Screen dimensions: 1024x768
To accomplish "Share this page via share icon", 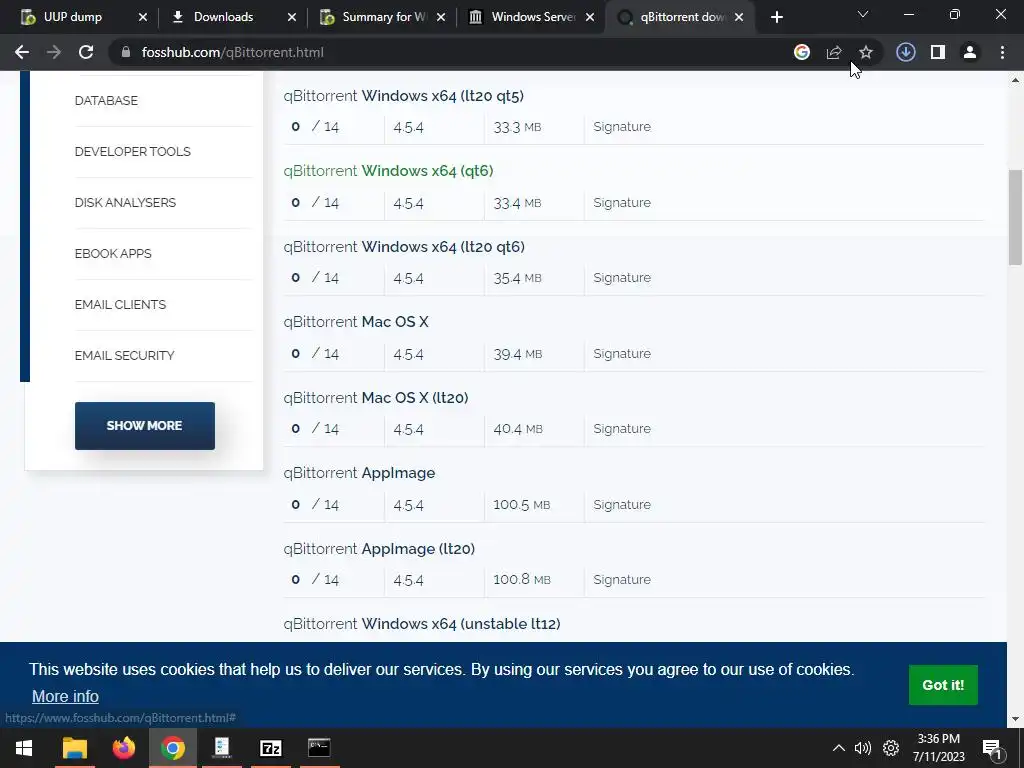I will point(834,52).
